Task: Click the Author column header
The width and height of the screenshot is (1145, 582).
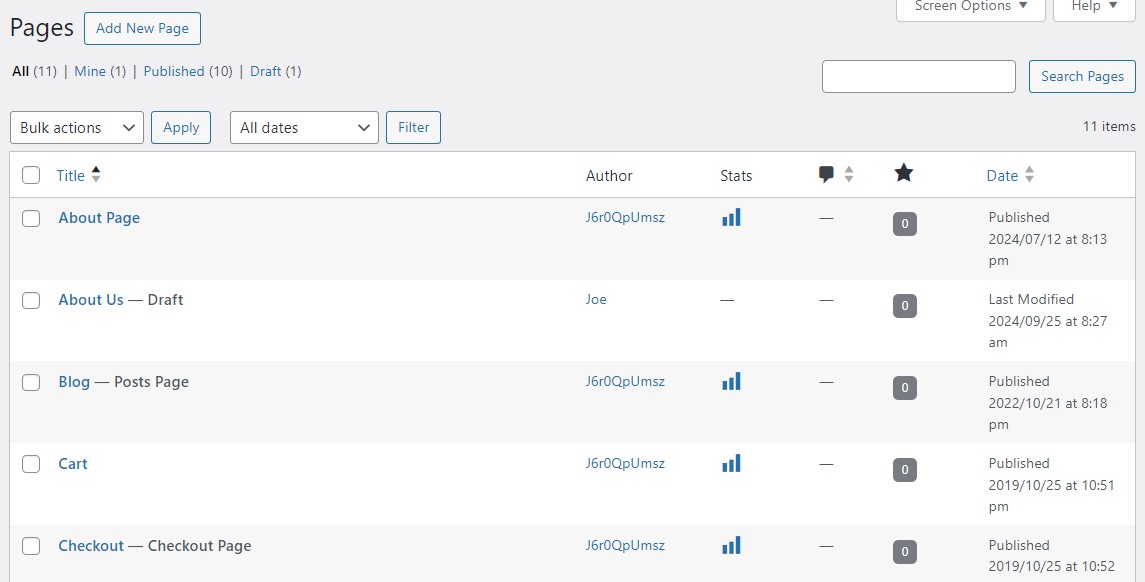Action: (x=609, y=175)
